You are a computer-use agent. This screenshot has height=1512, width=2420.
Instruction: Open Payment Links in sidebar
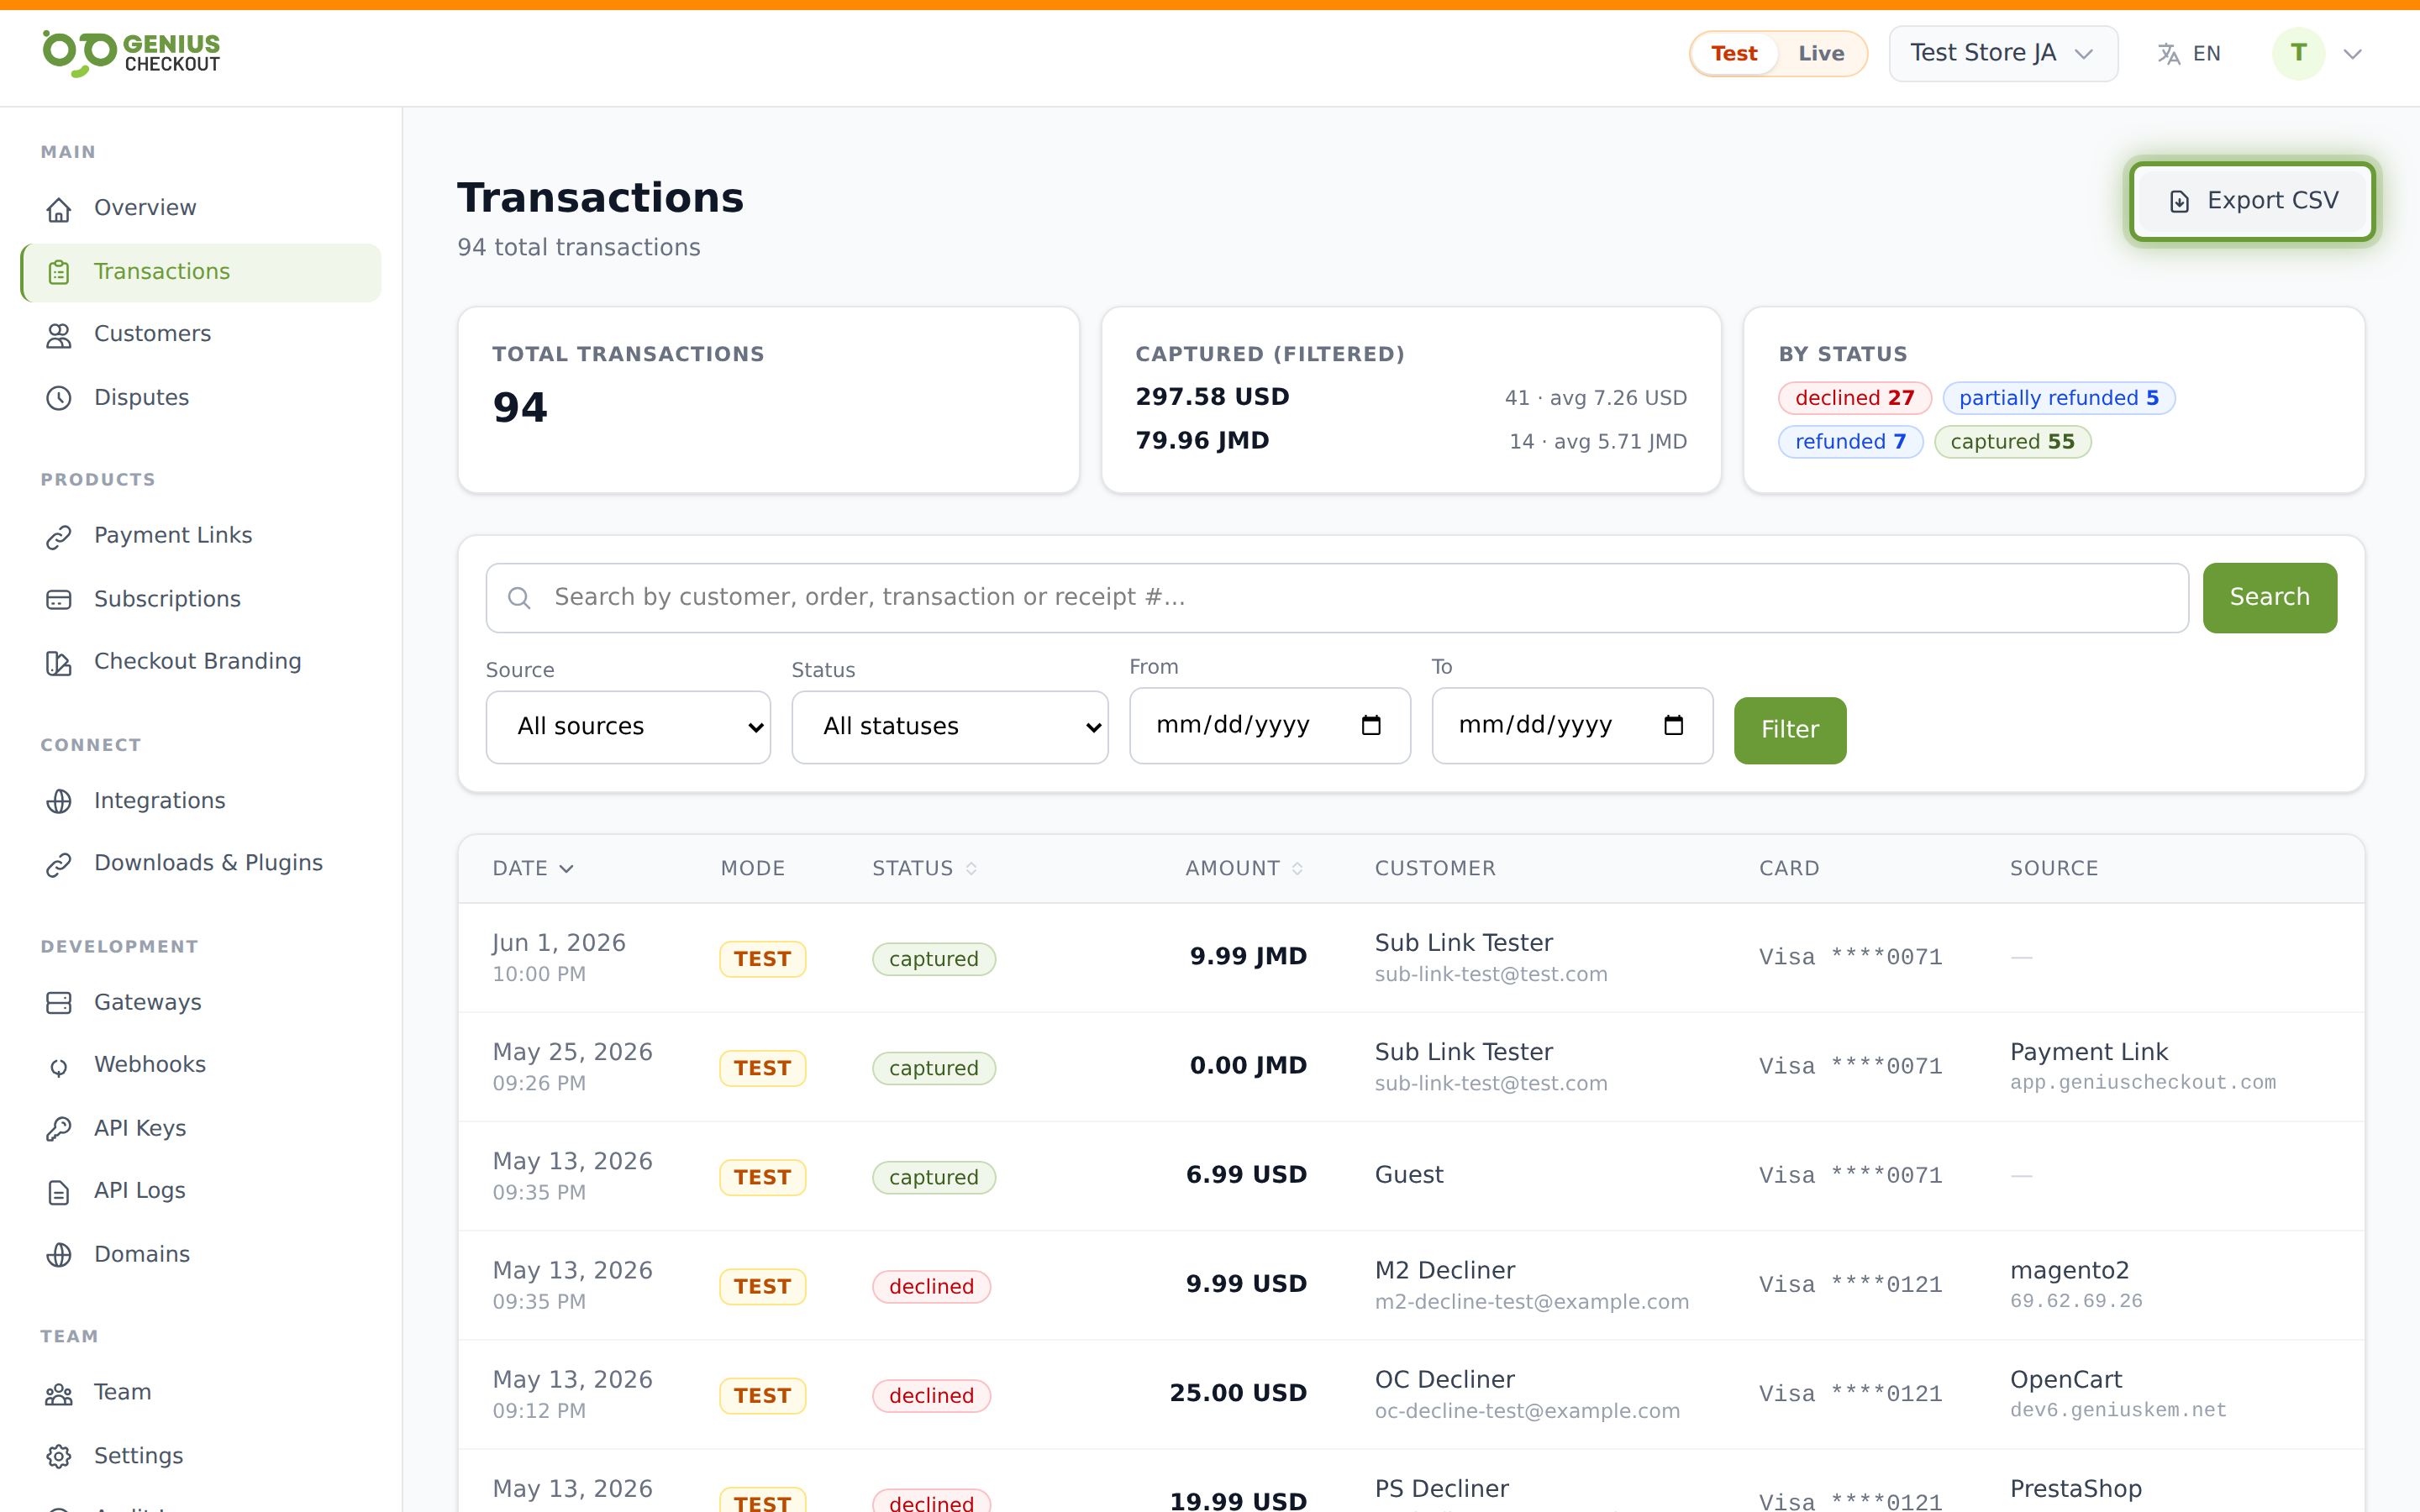[200, 536]
